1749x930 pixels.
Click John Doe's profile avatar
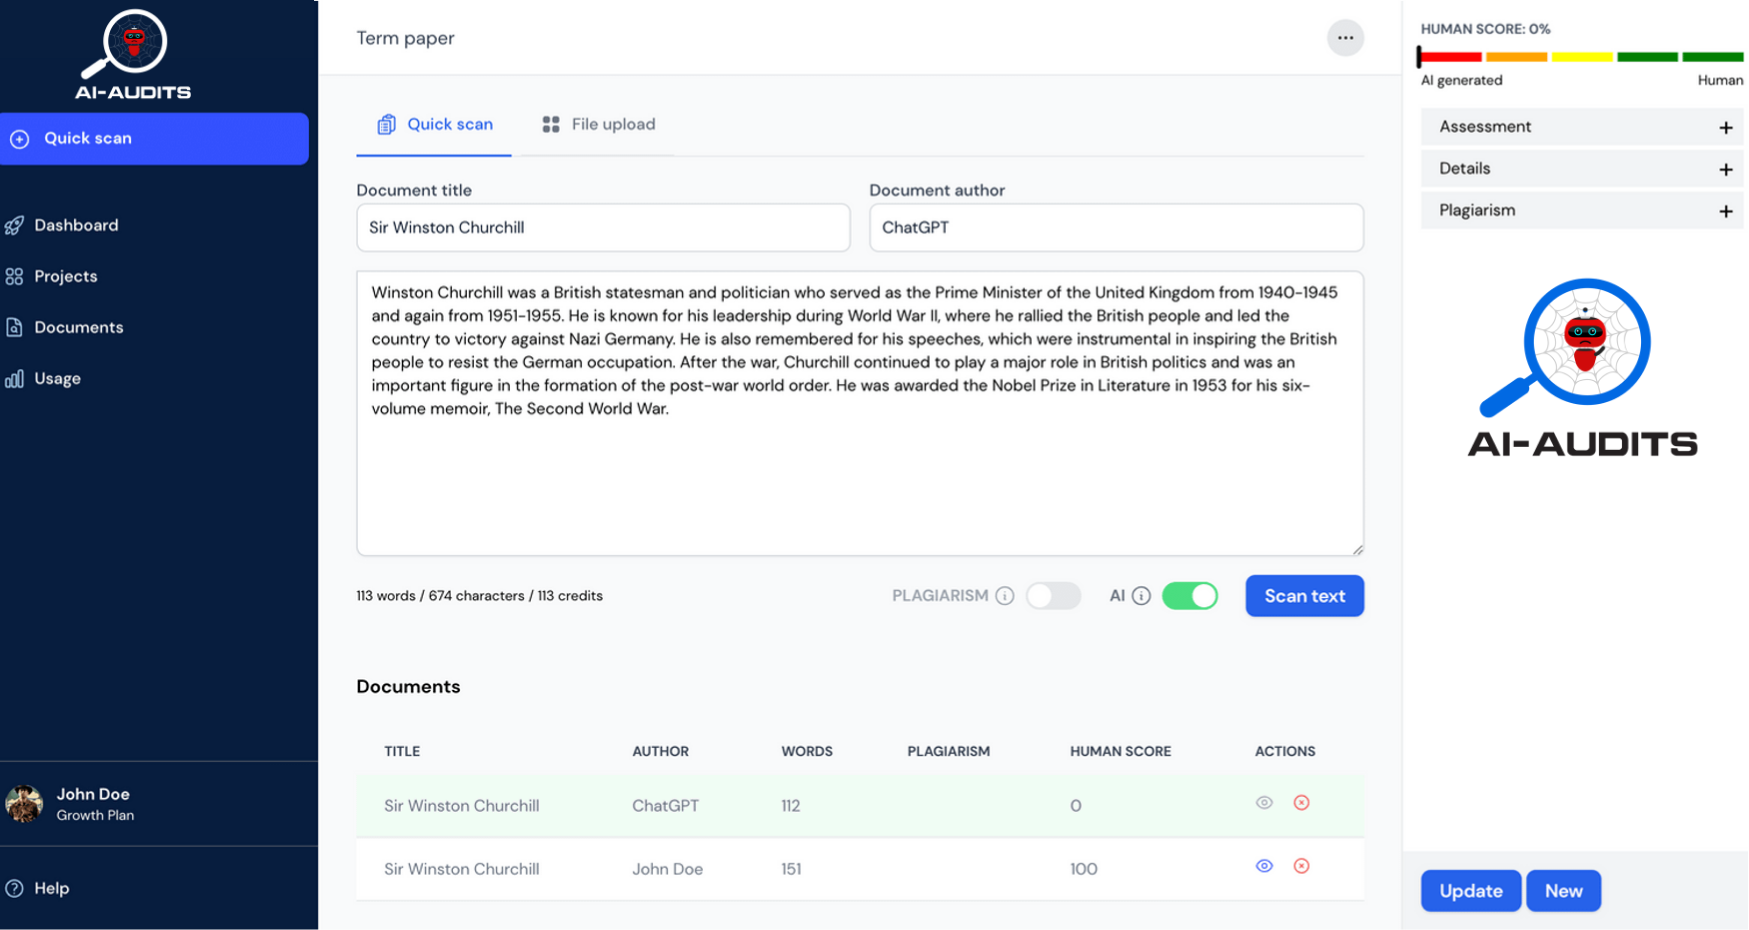click(24, 804)
